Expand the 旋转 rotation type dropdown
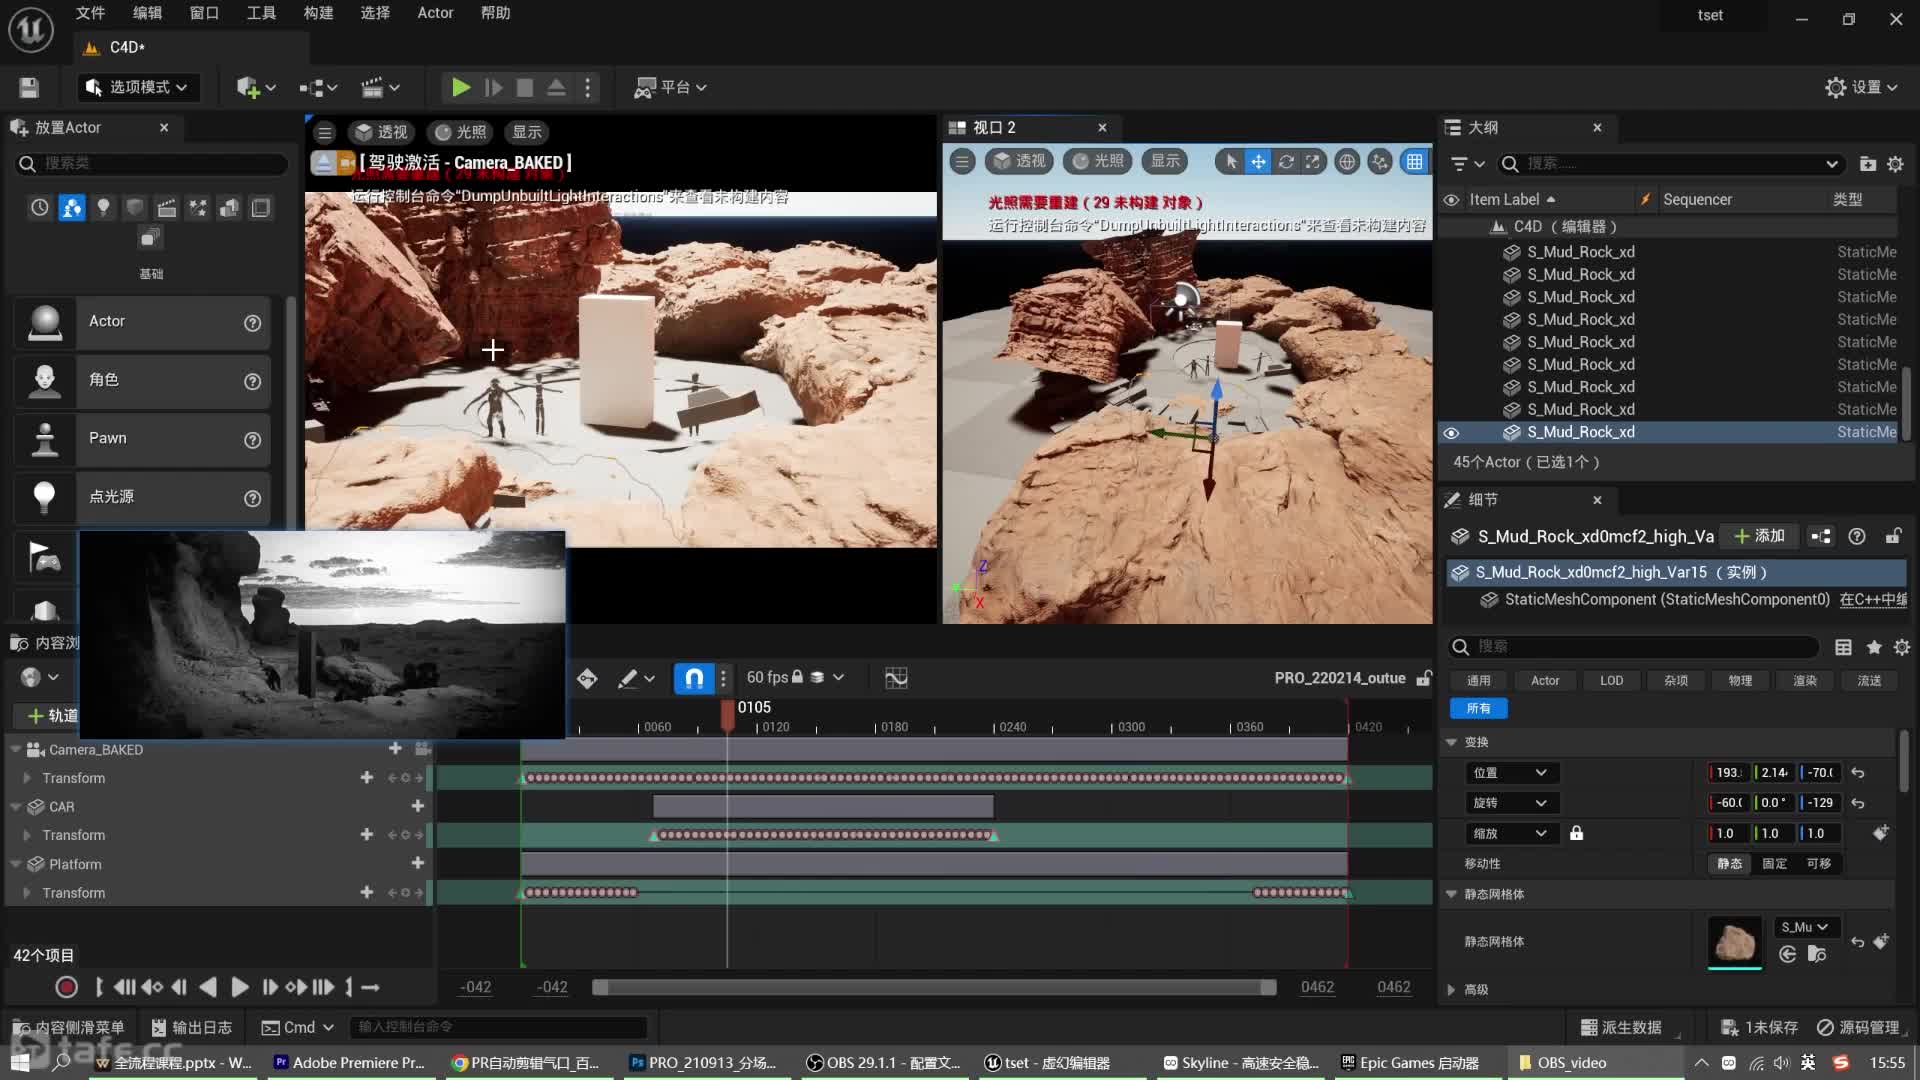This screenshot has height=1080, width=1920. coord(1510,803)
